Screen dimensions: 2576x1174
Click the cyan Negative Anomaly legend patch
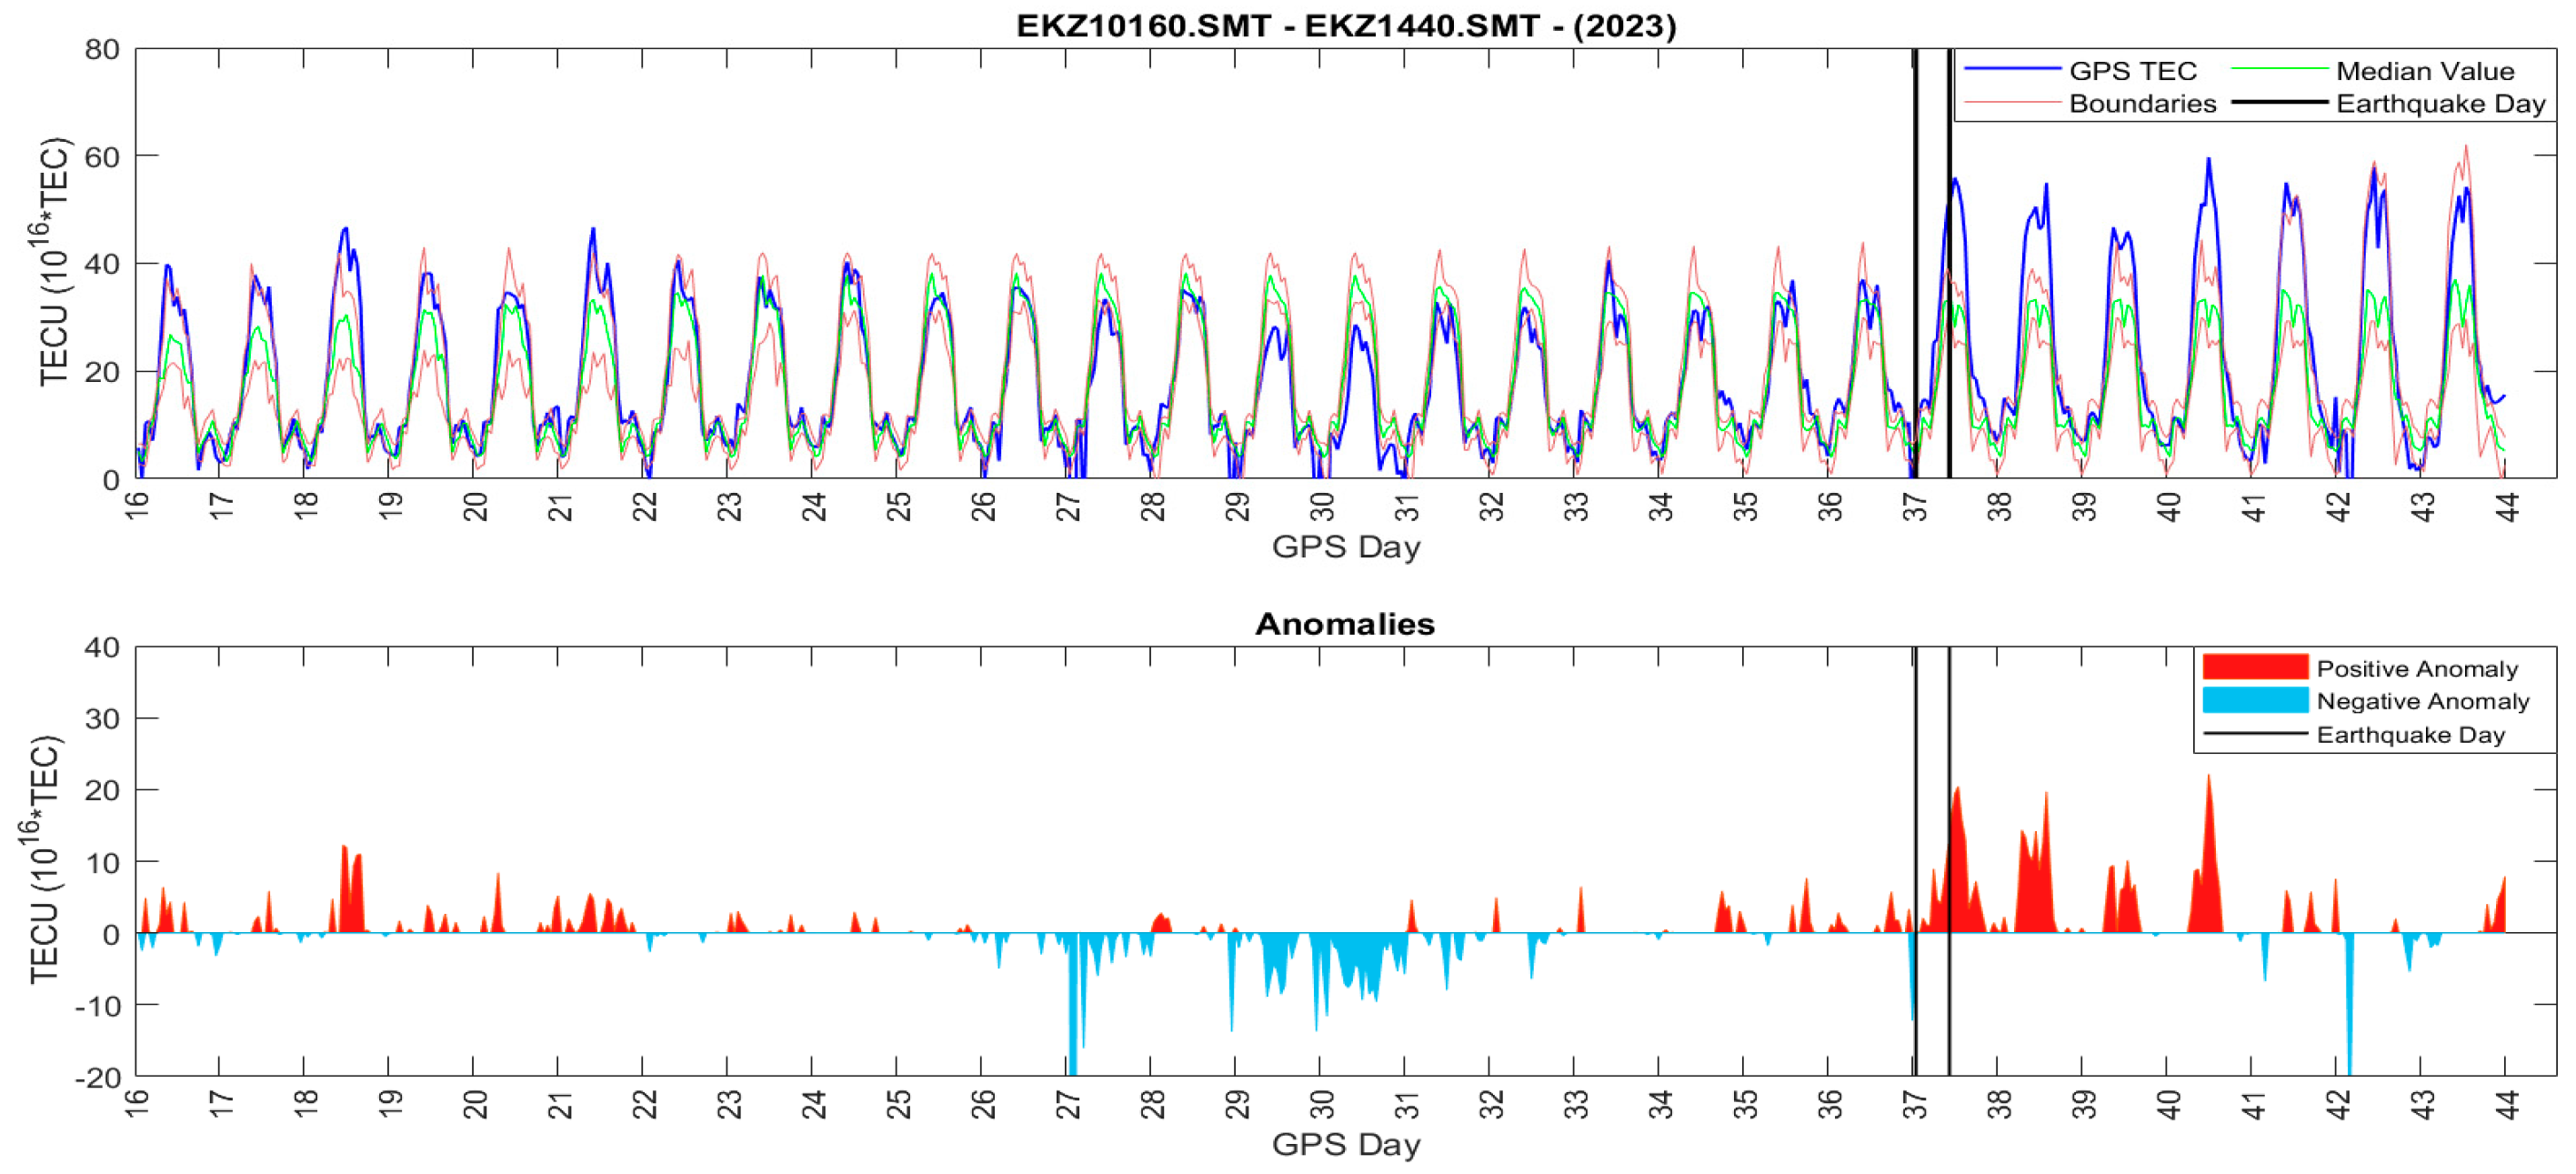pos(2255,700)
